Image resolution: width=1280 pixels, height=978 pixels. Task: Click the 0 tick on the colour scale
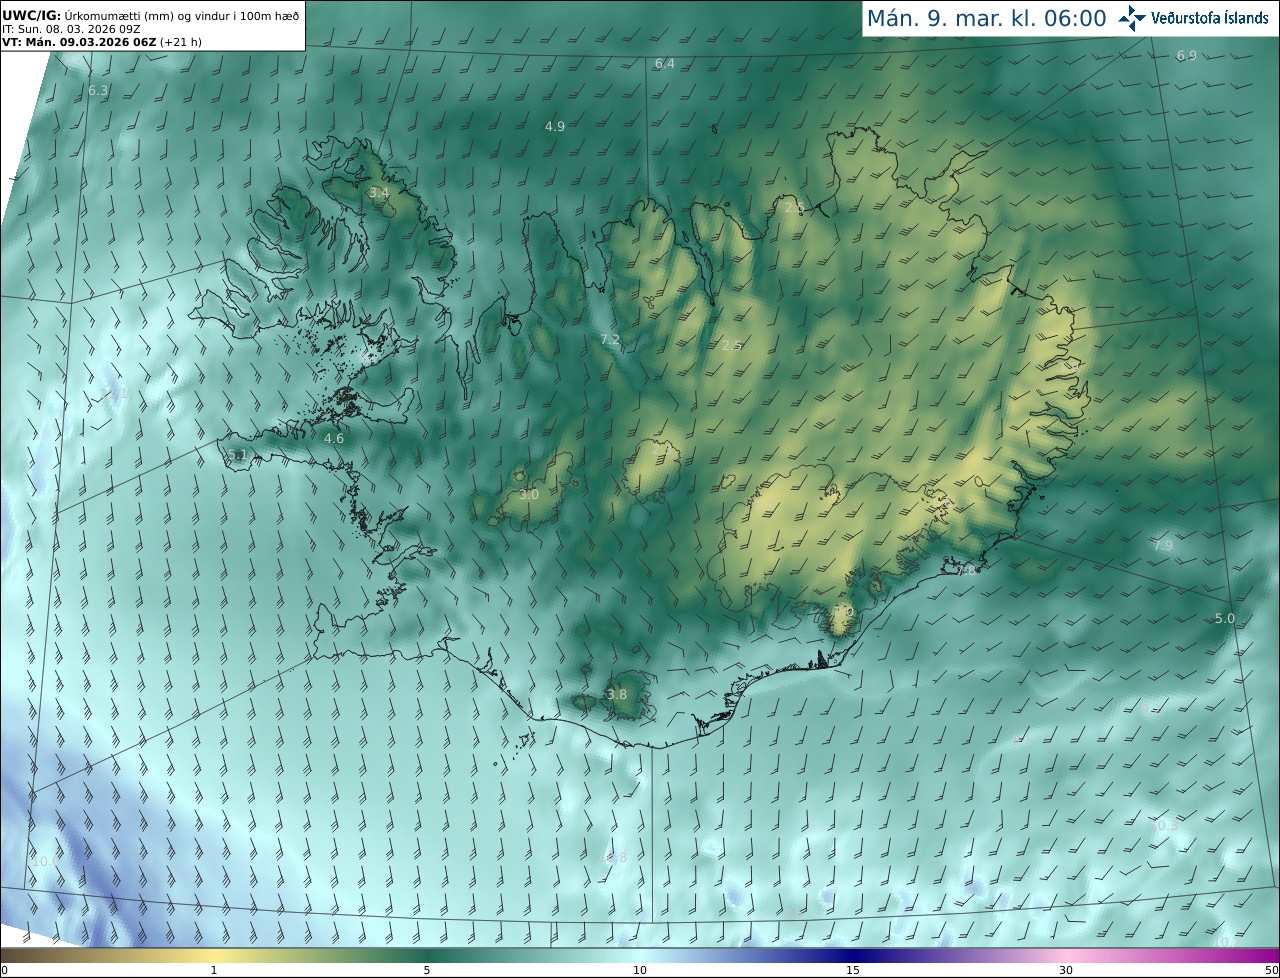(x=4, y=970)
